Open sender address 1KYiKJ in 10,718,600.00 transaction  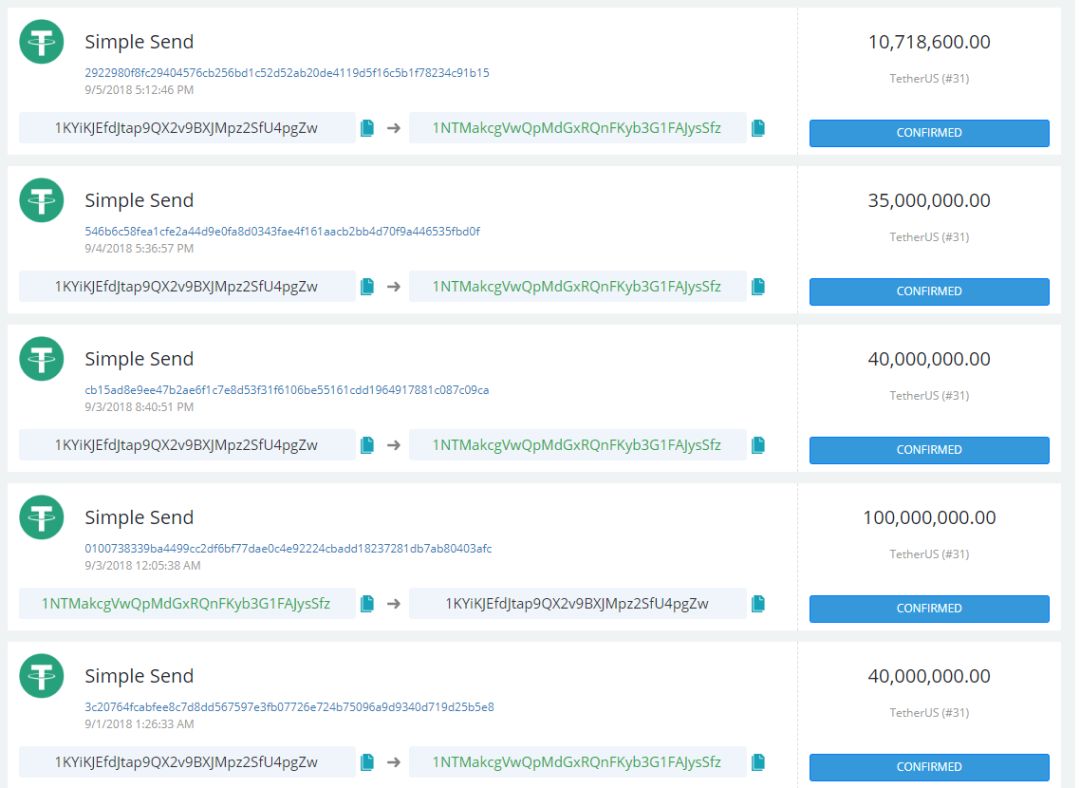[x=186, y=128]
